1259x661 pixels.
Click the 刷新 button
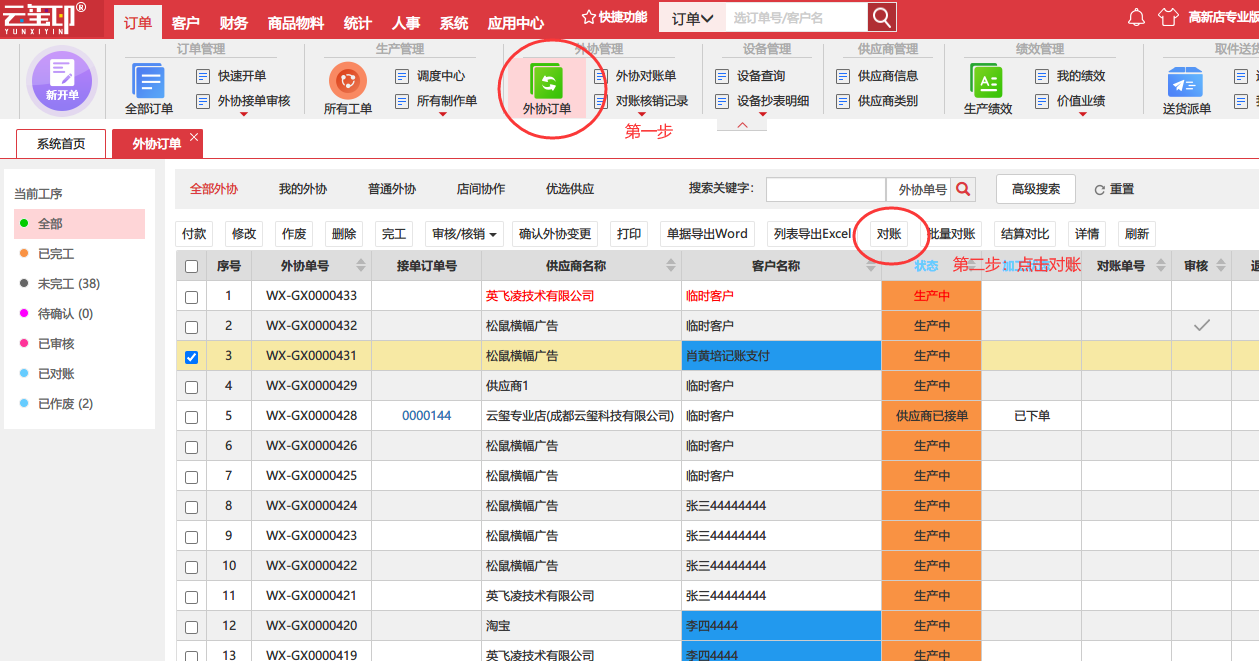tap(1137, 234)
